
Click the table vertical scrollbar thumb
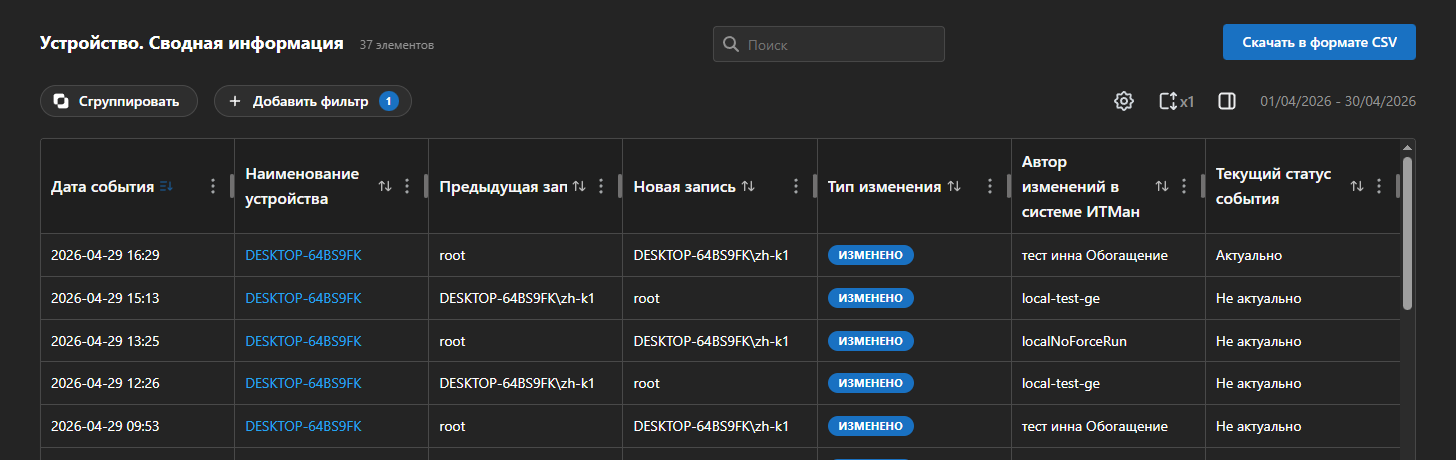(x=1408, y=232)
